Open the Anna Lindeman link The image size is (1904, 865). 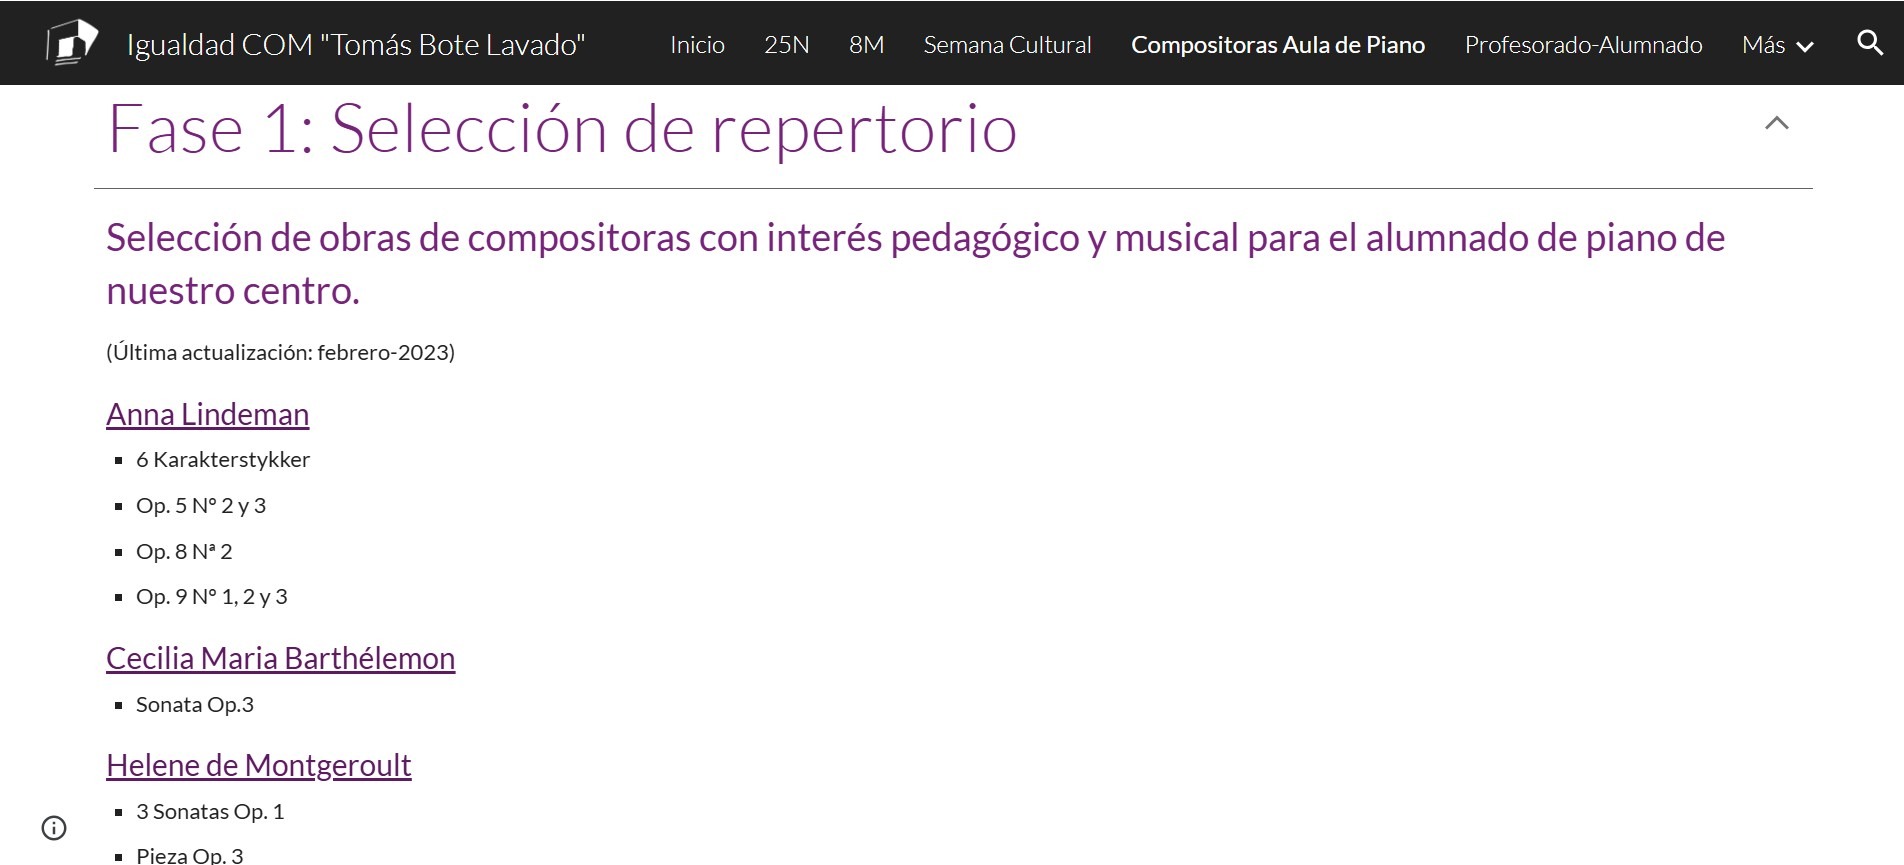point(208,414)
